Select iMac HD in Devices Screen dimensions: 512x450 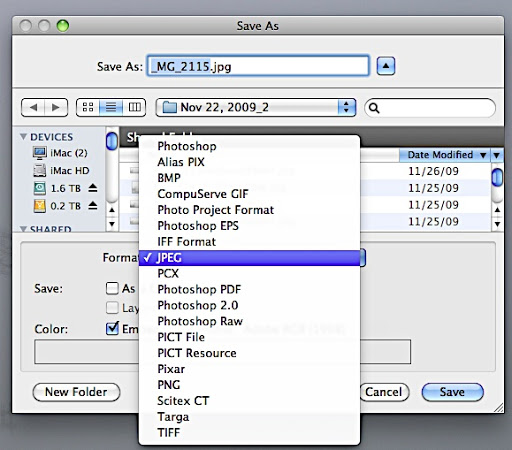[x=70, y=171]
